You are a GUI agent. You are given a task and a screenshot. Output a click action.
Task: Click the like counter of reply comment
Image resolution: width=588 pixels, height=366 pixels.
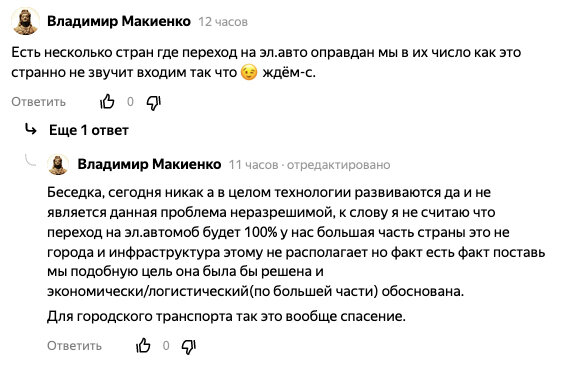[x=166, y=345]
